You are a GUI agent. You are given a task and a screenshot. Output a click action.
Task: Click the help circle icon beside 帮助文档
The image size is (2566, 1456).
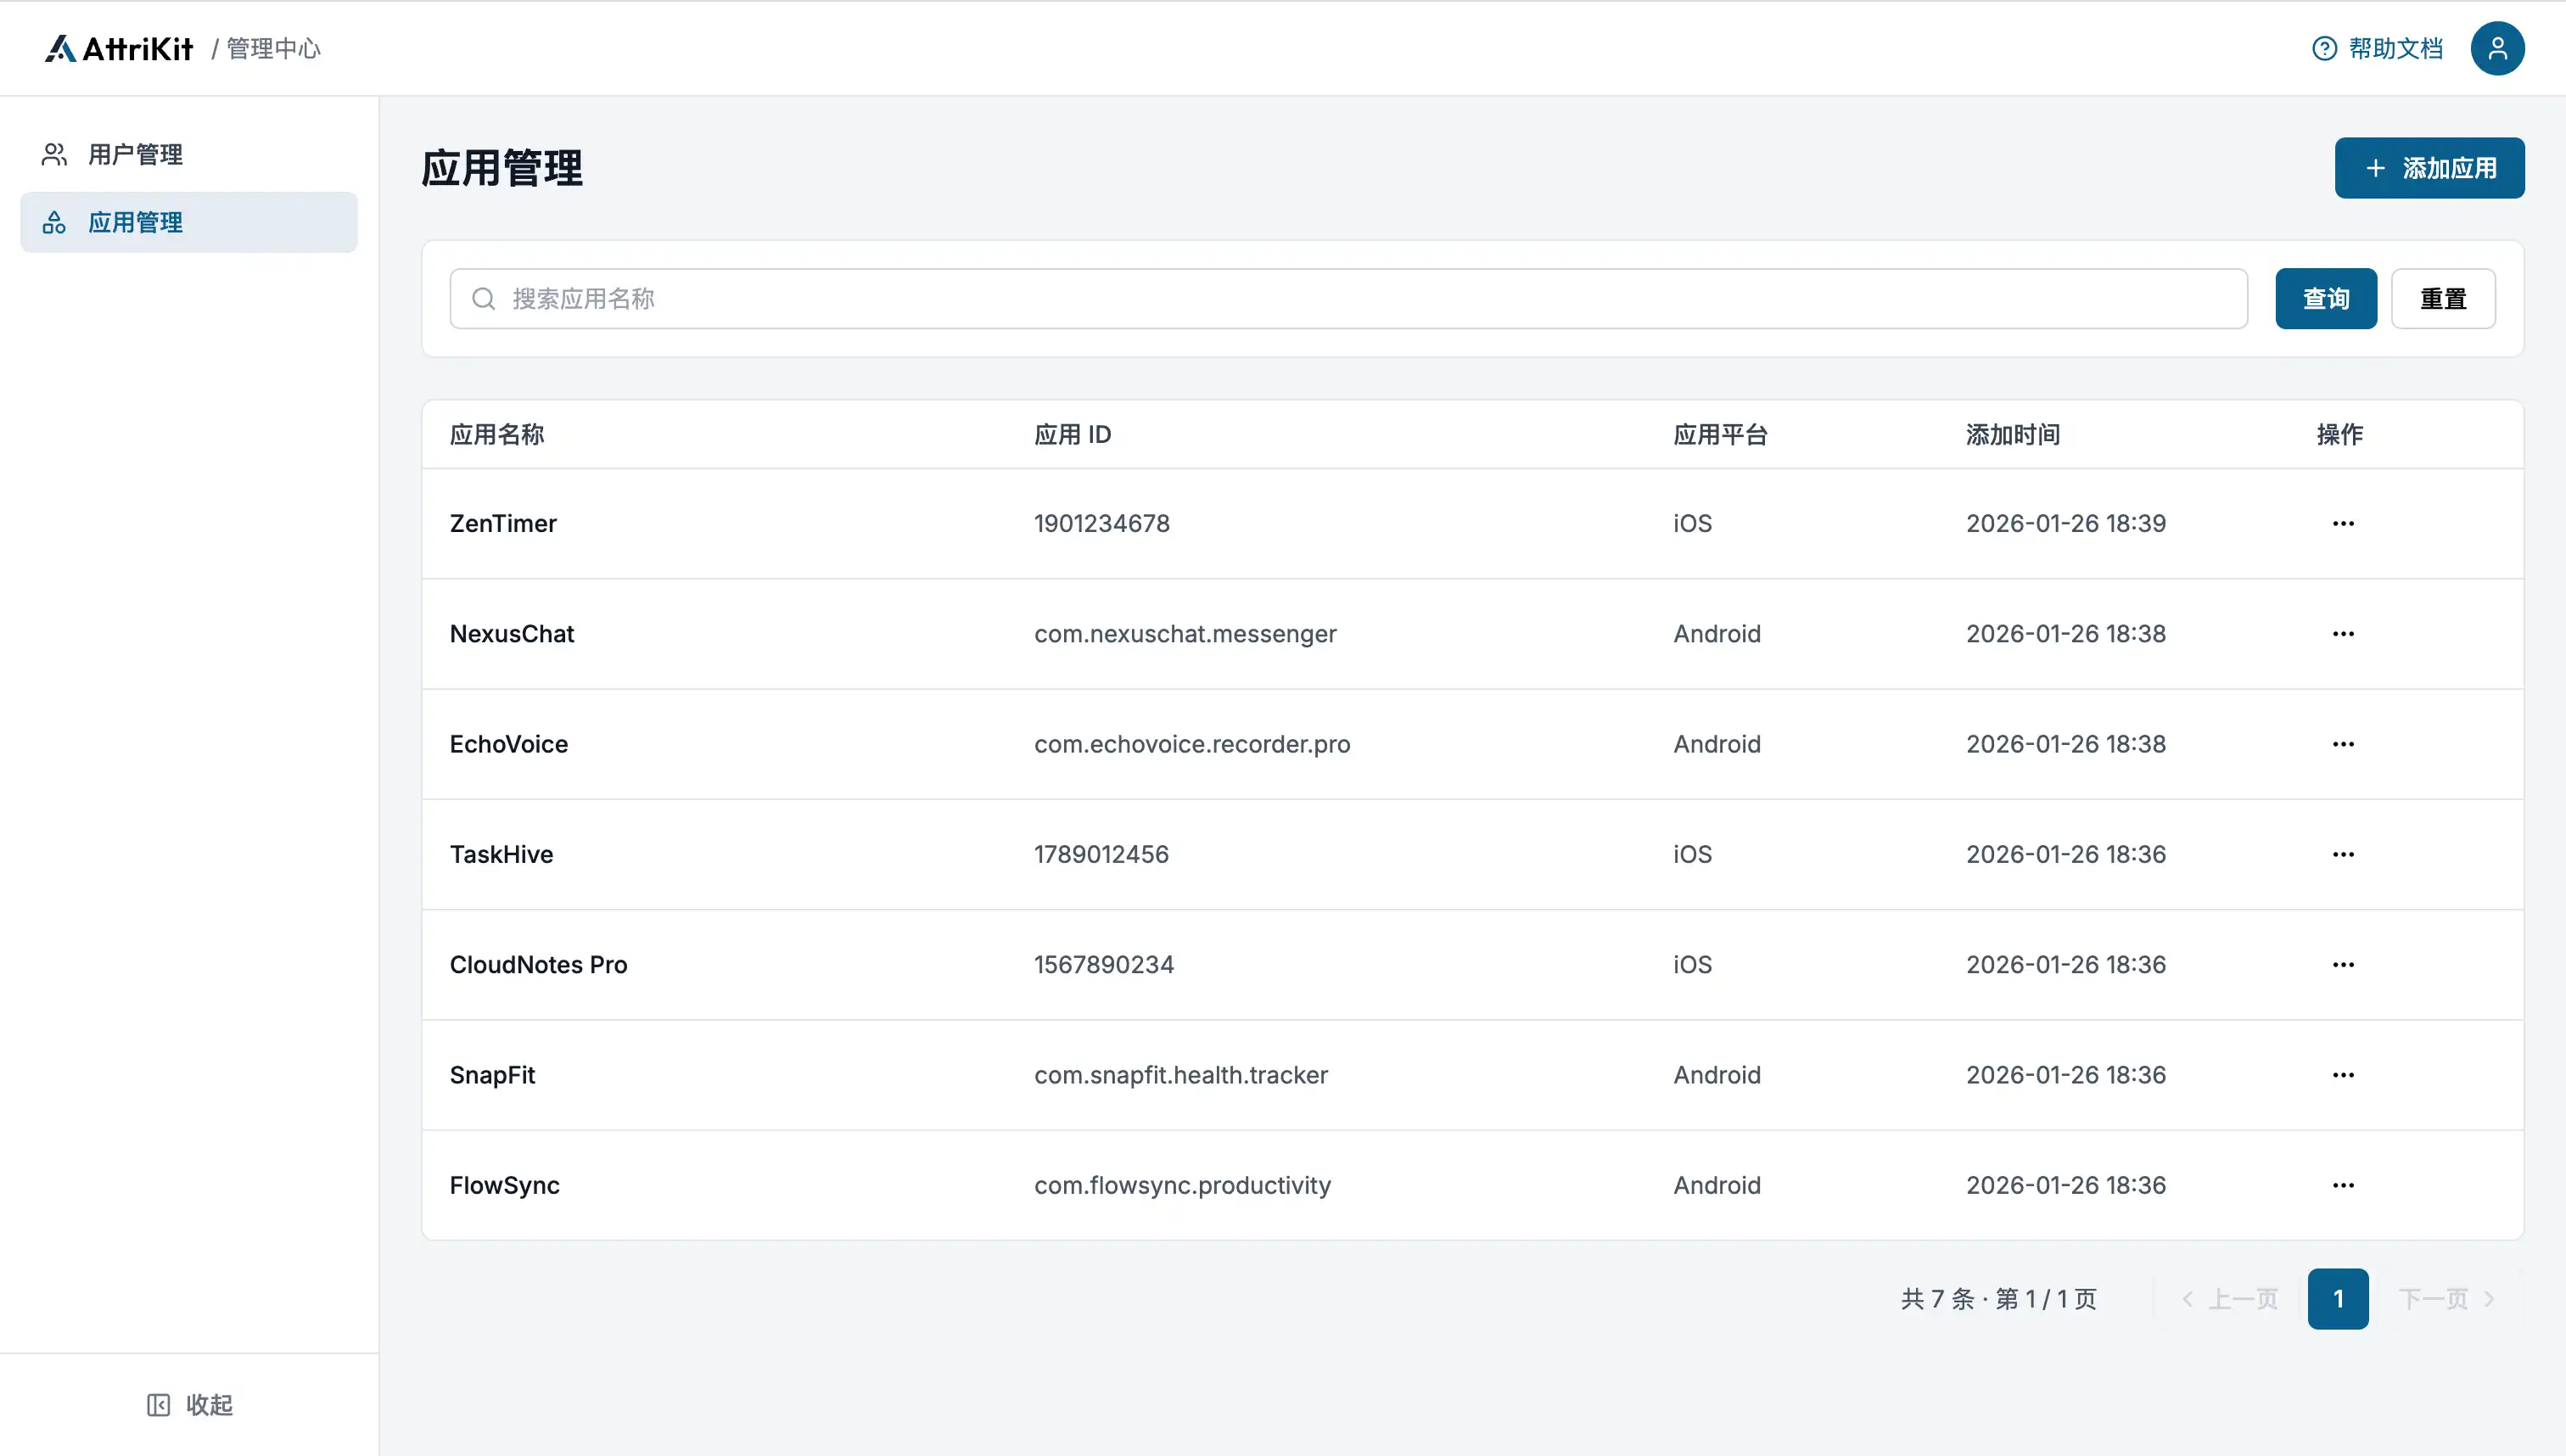coord(2324,48)
